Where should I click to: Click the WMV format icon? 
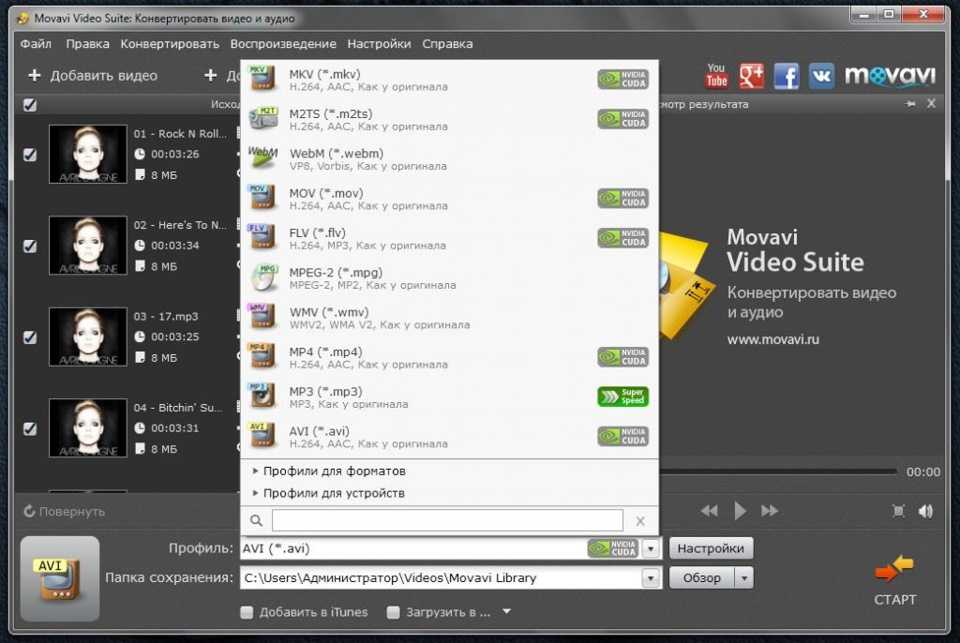coord(263,317)
